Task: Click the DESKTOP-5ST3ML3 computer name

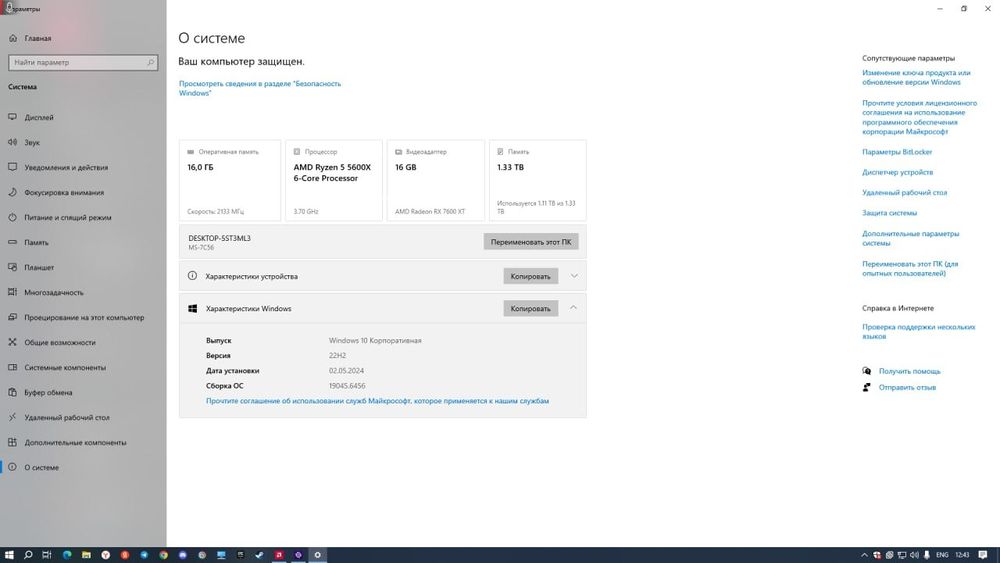Action: click(219, 238)
